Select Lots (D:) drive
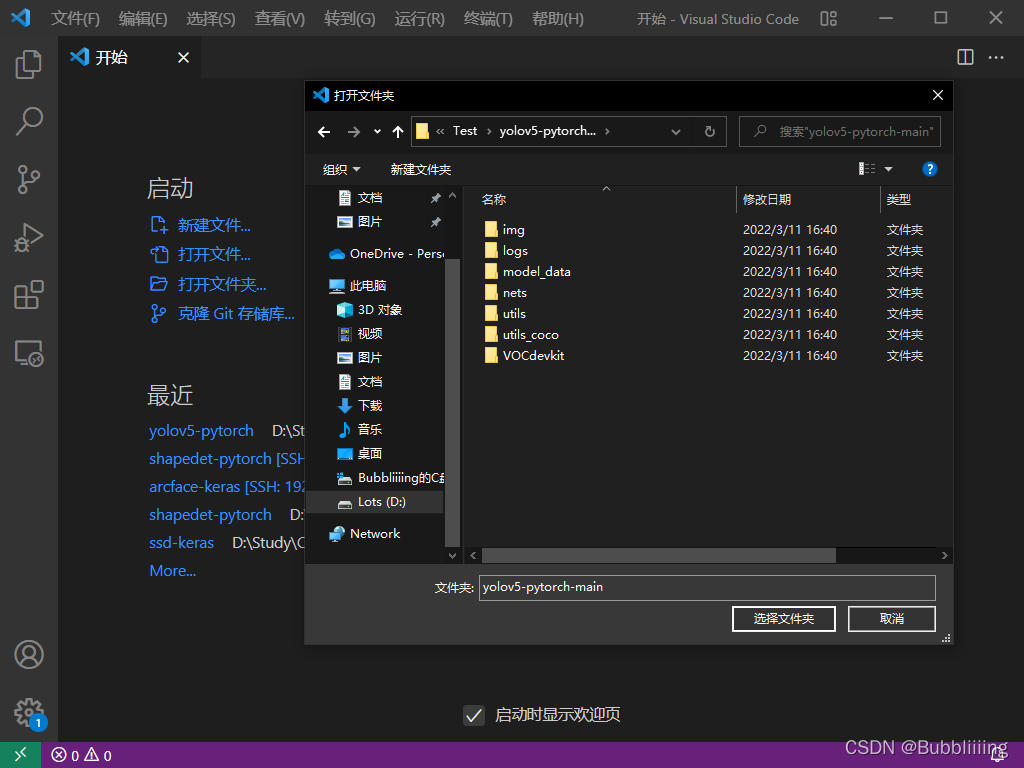This screenshot has width=1024, height=768. click(374, 502)
